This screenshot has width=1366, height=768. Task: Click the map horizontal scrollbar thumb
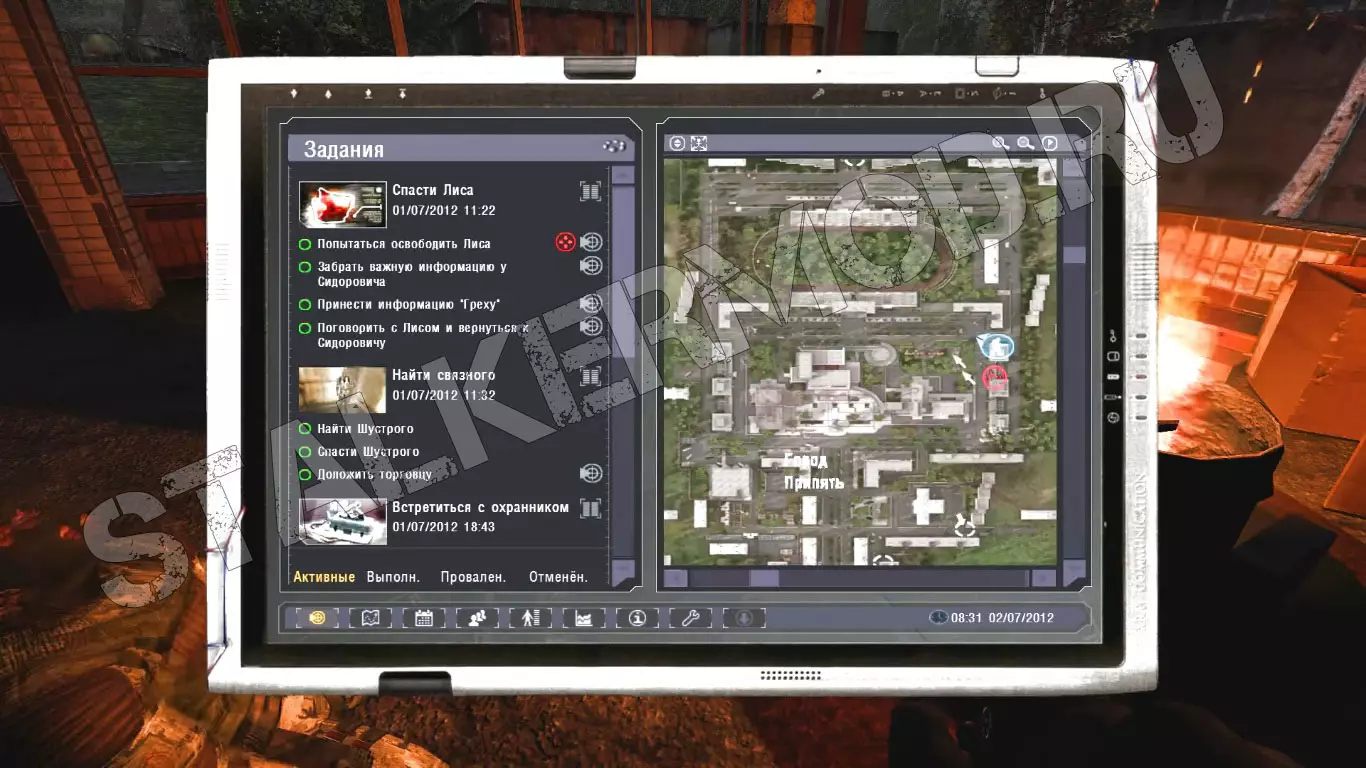coord(764,578)
